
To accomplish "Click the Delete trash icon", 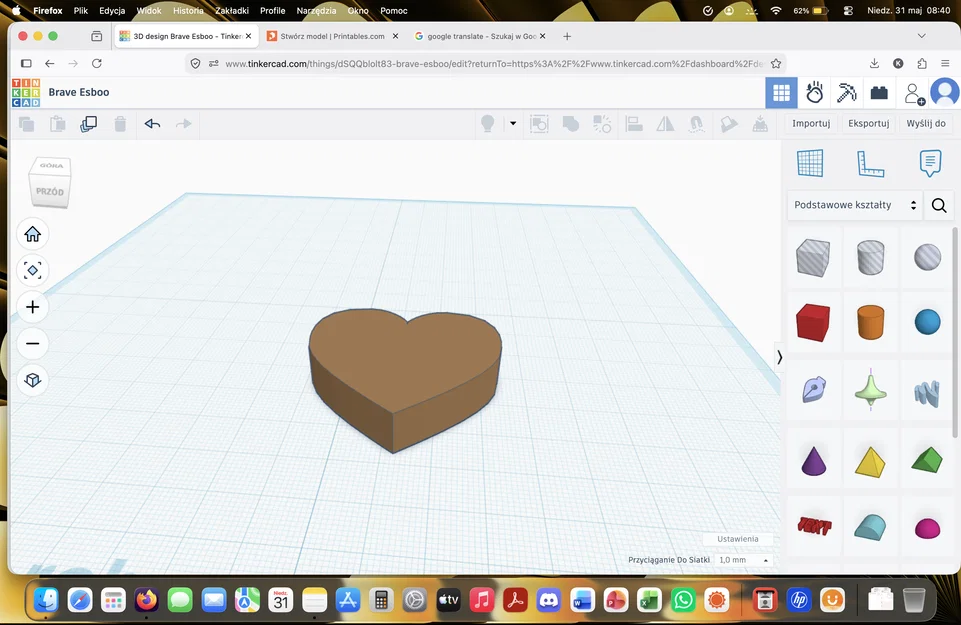I will point(120,124).
